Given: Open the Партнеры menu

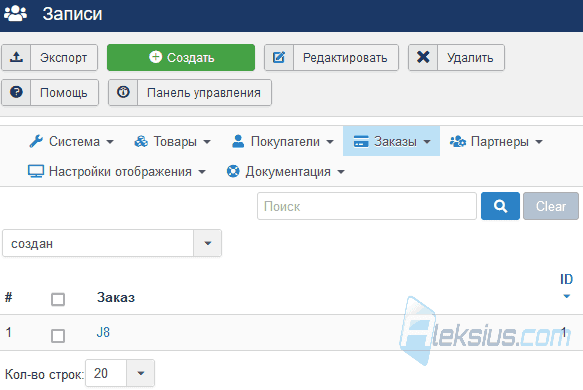Looking at the screenshot, I should (x=496, y=141).
